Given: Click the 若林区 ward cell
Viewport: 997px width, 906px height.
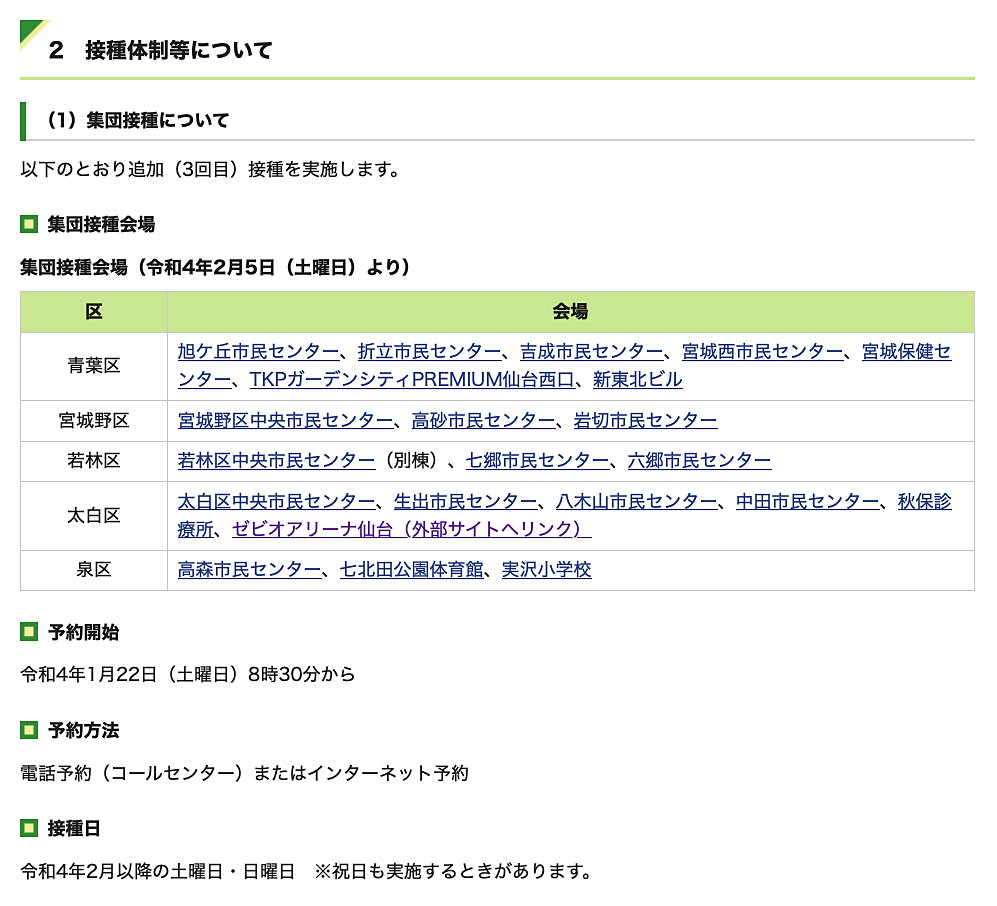Looking at the screenshot, I should coord(94,461).
